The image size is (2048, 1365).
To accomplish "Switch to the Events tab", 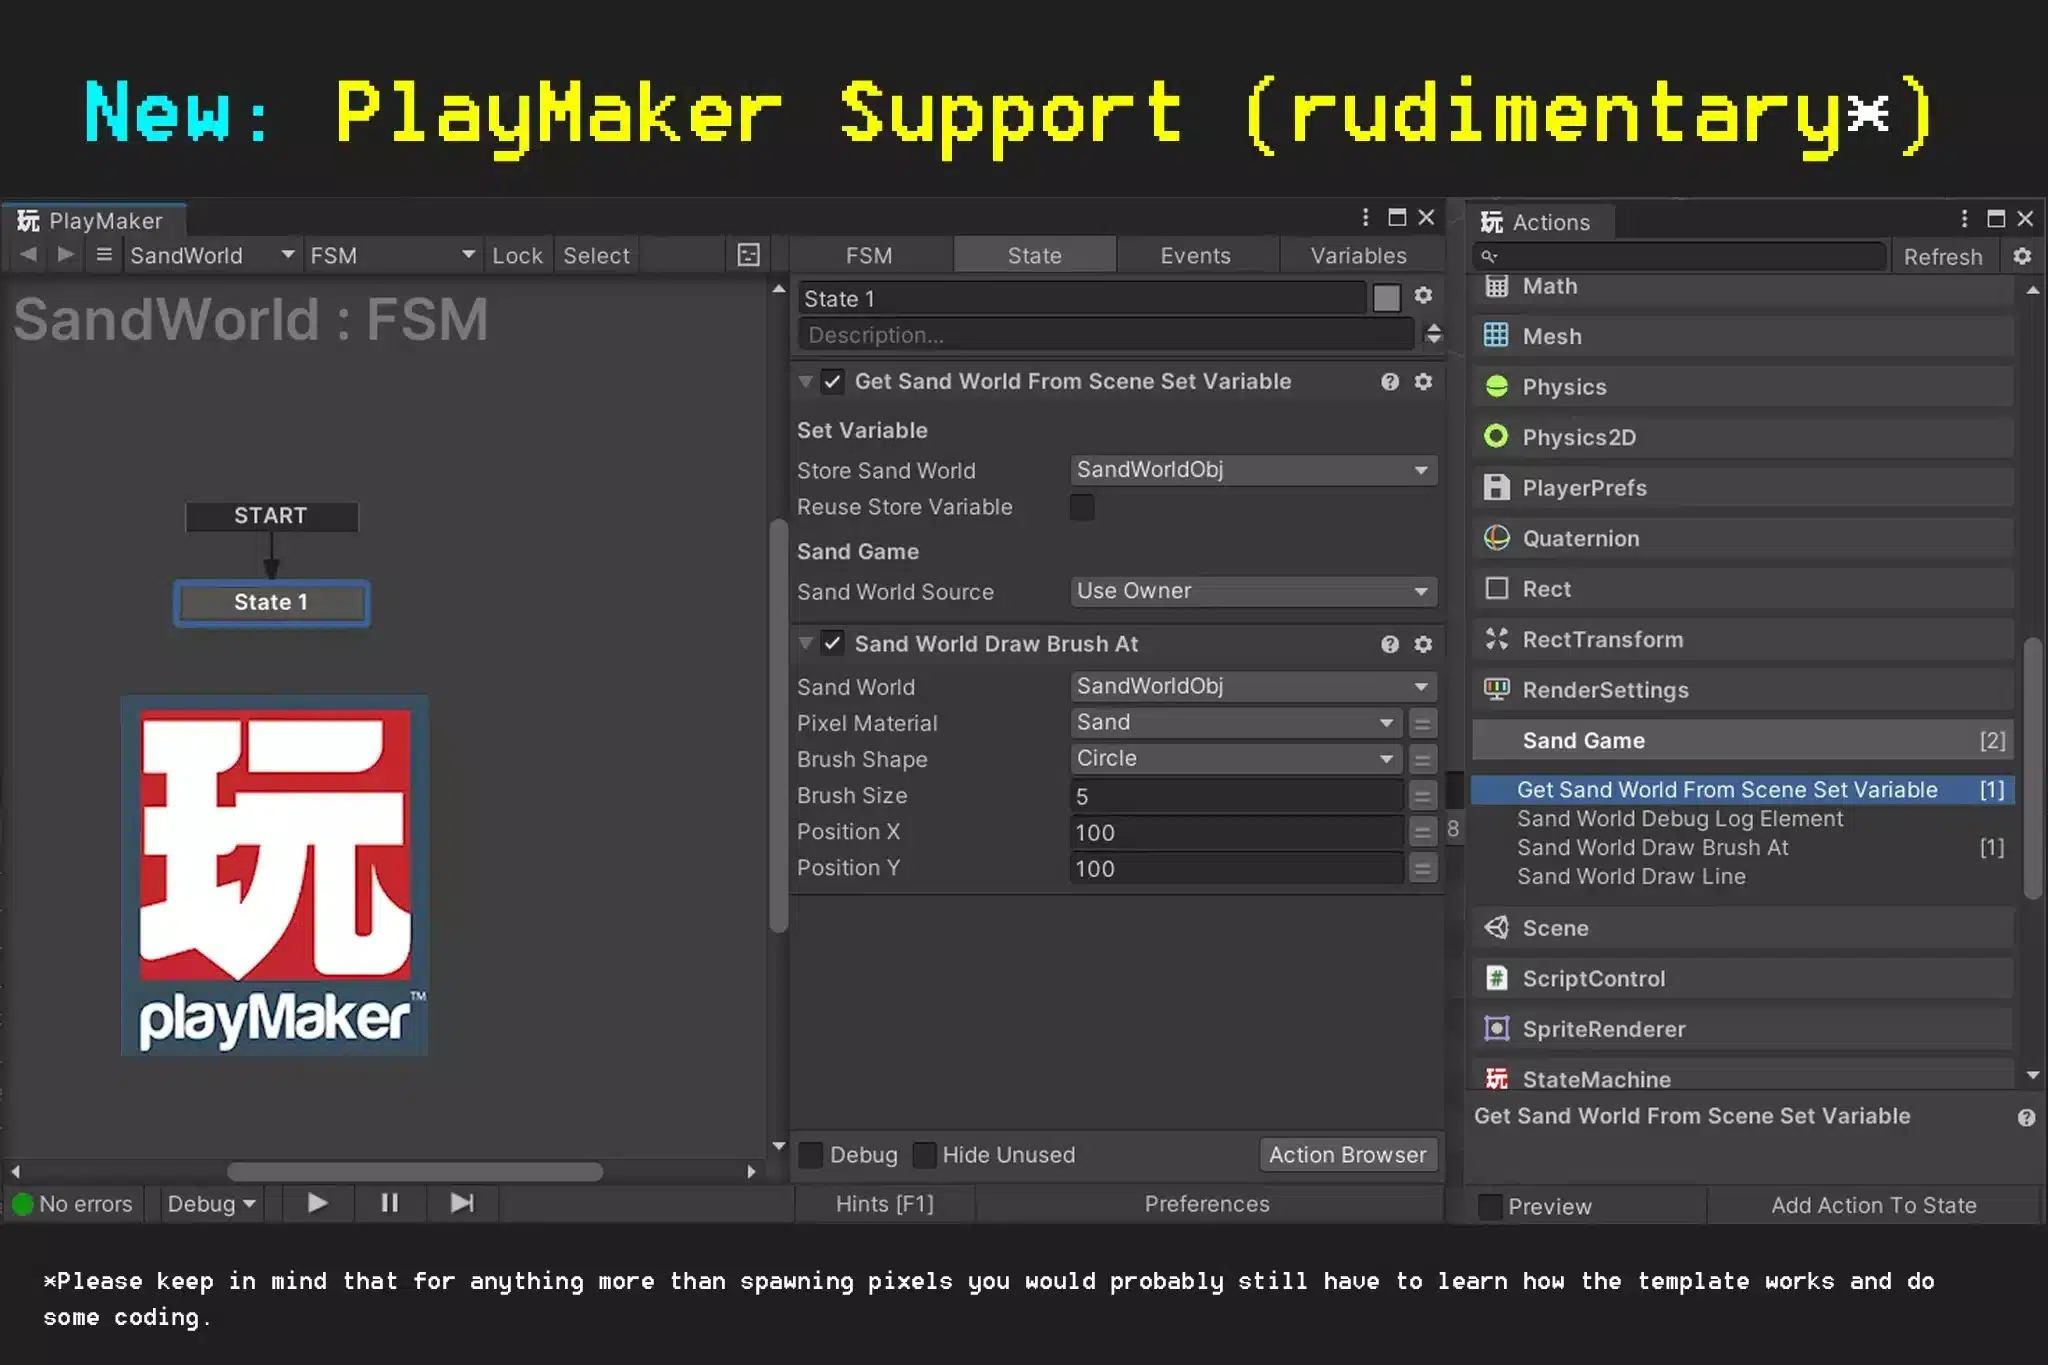I will (1195, 256).
